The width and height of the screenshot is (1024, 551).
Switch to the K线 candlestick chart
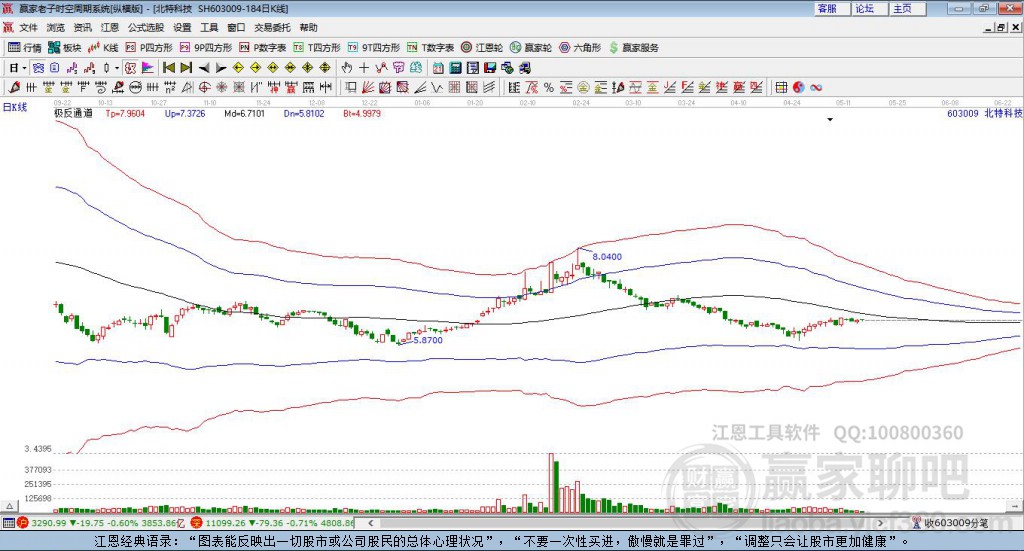tap(103, 48)
